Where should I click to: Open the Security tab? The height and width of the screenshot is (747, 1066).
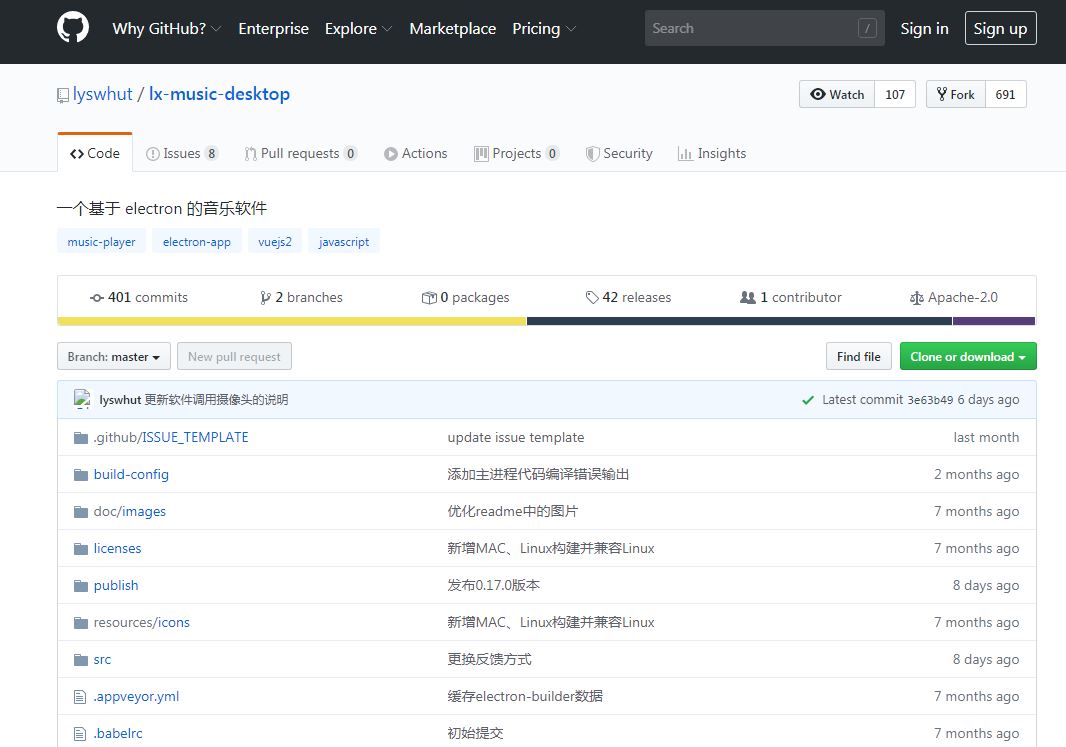click(619, 154)
